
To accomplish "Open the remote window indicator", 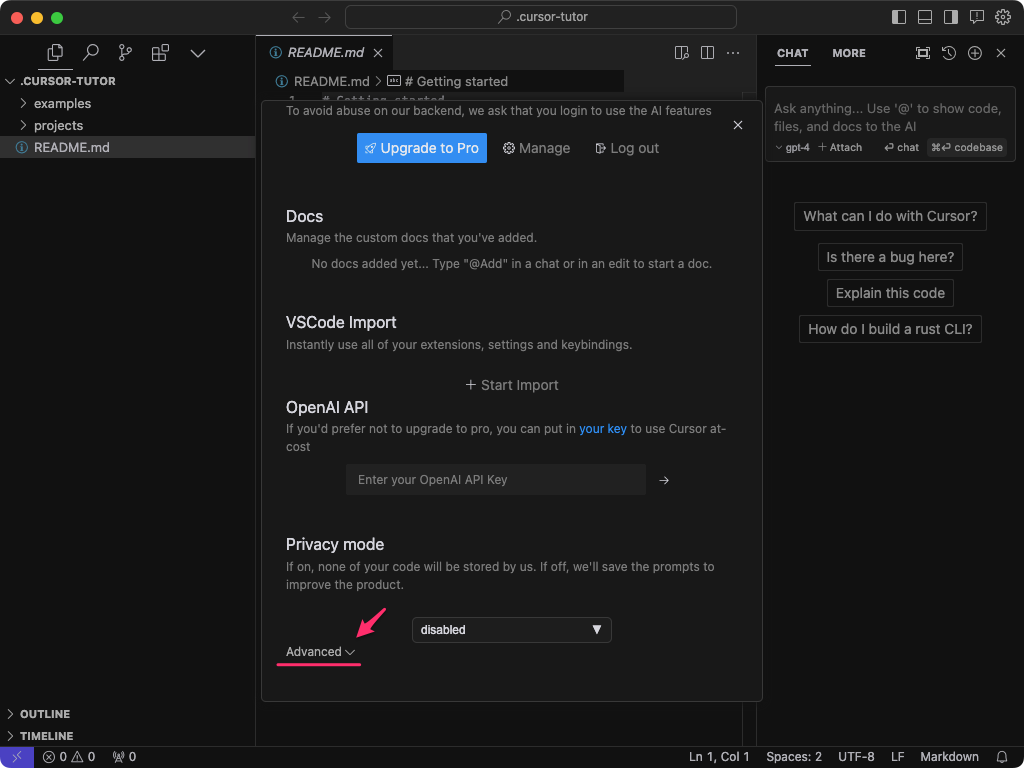I will [17, 758].
